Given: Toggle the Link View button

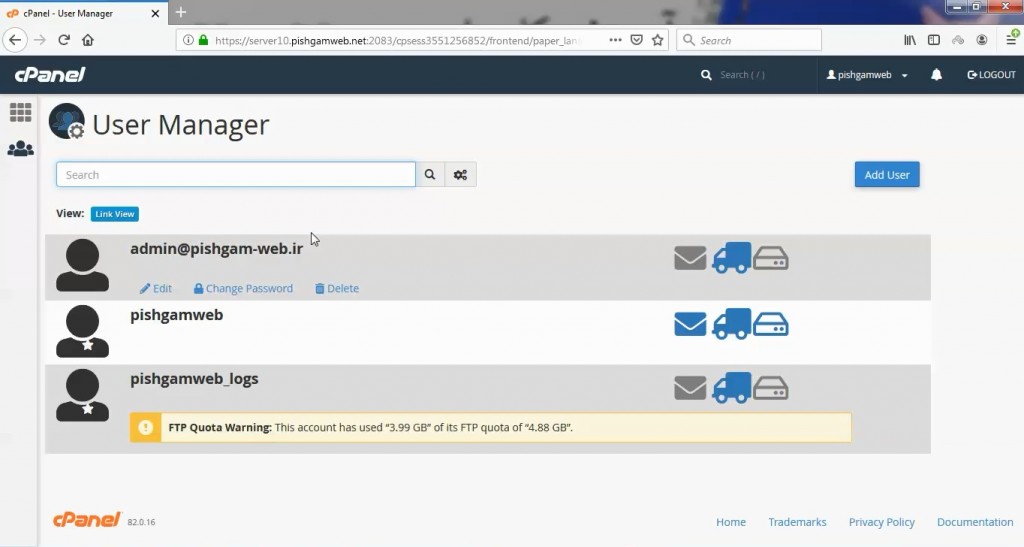Looking at the screenshot, I should (114, 214).
